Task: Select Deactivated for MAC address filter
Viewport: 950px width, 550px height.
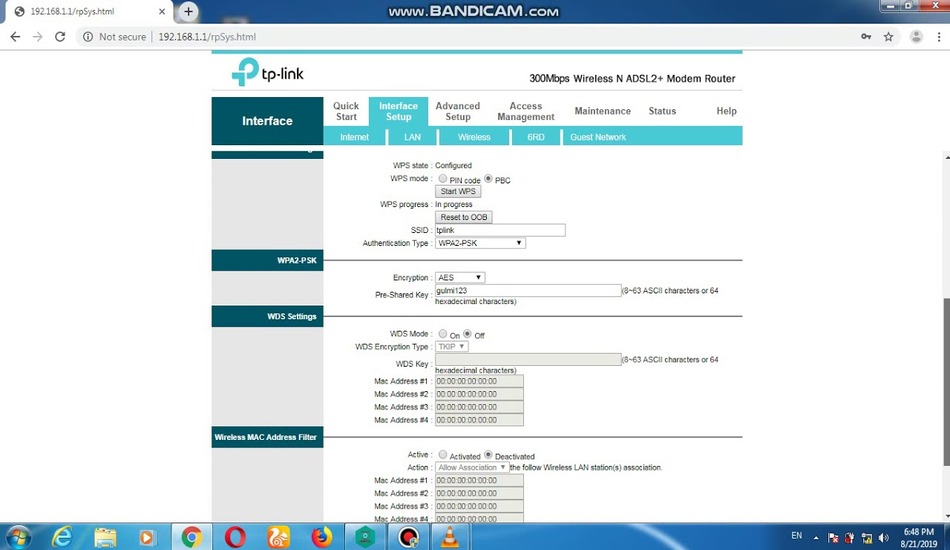Action: pos(488,454)
